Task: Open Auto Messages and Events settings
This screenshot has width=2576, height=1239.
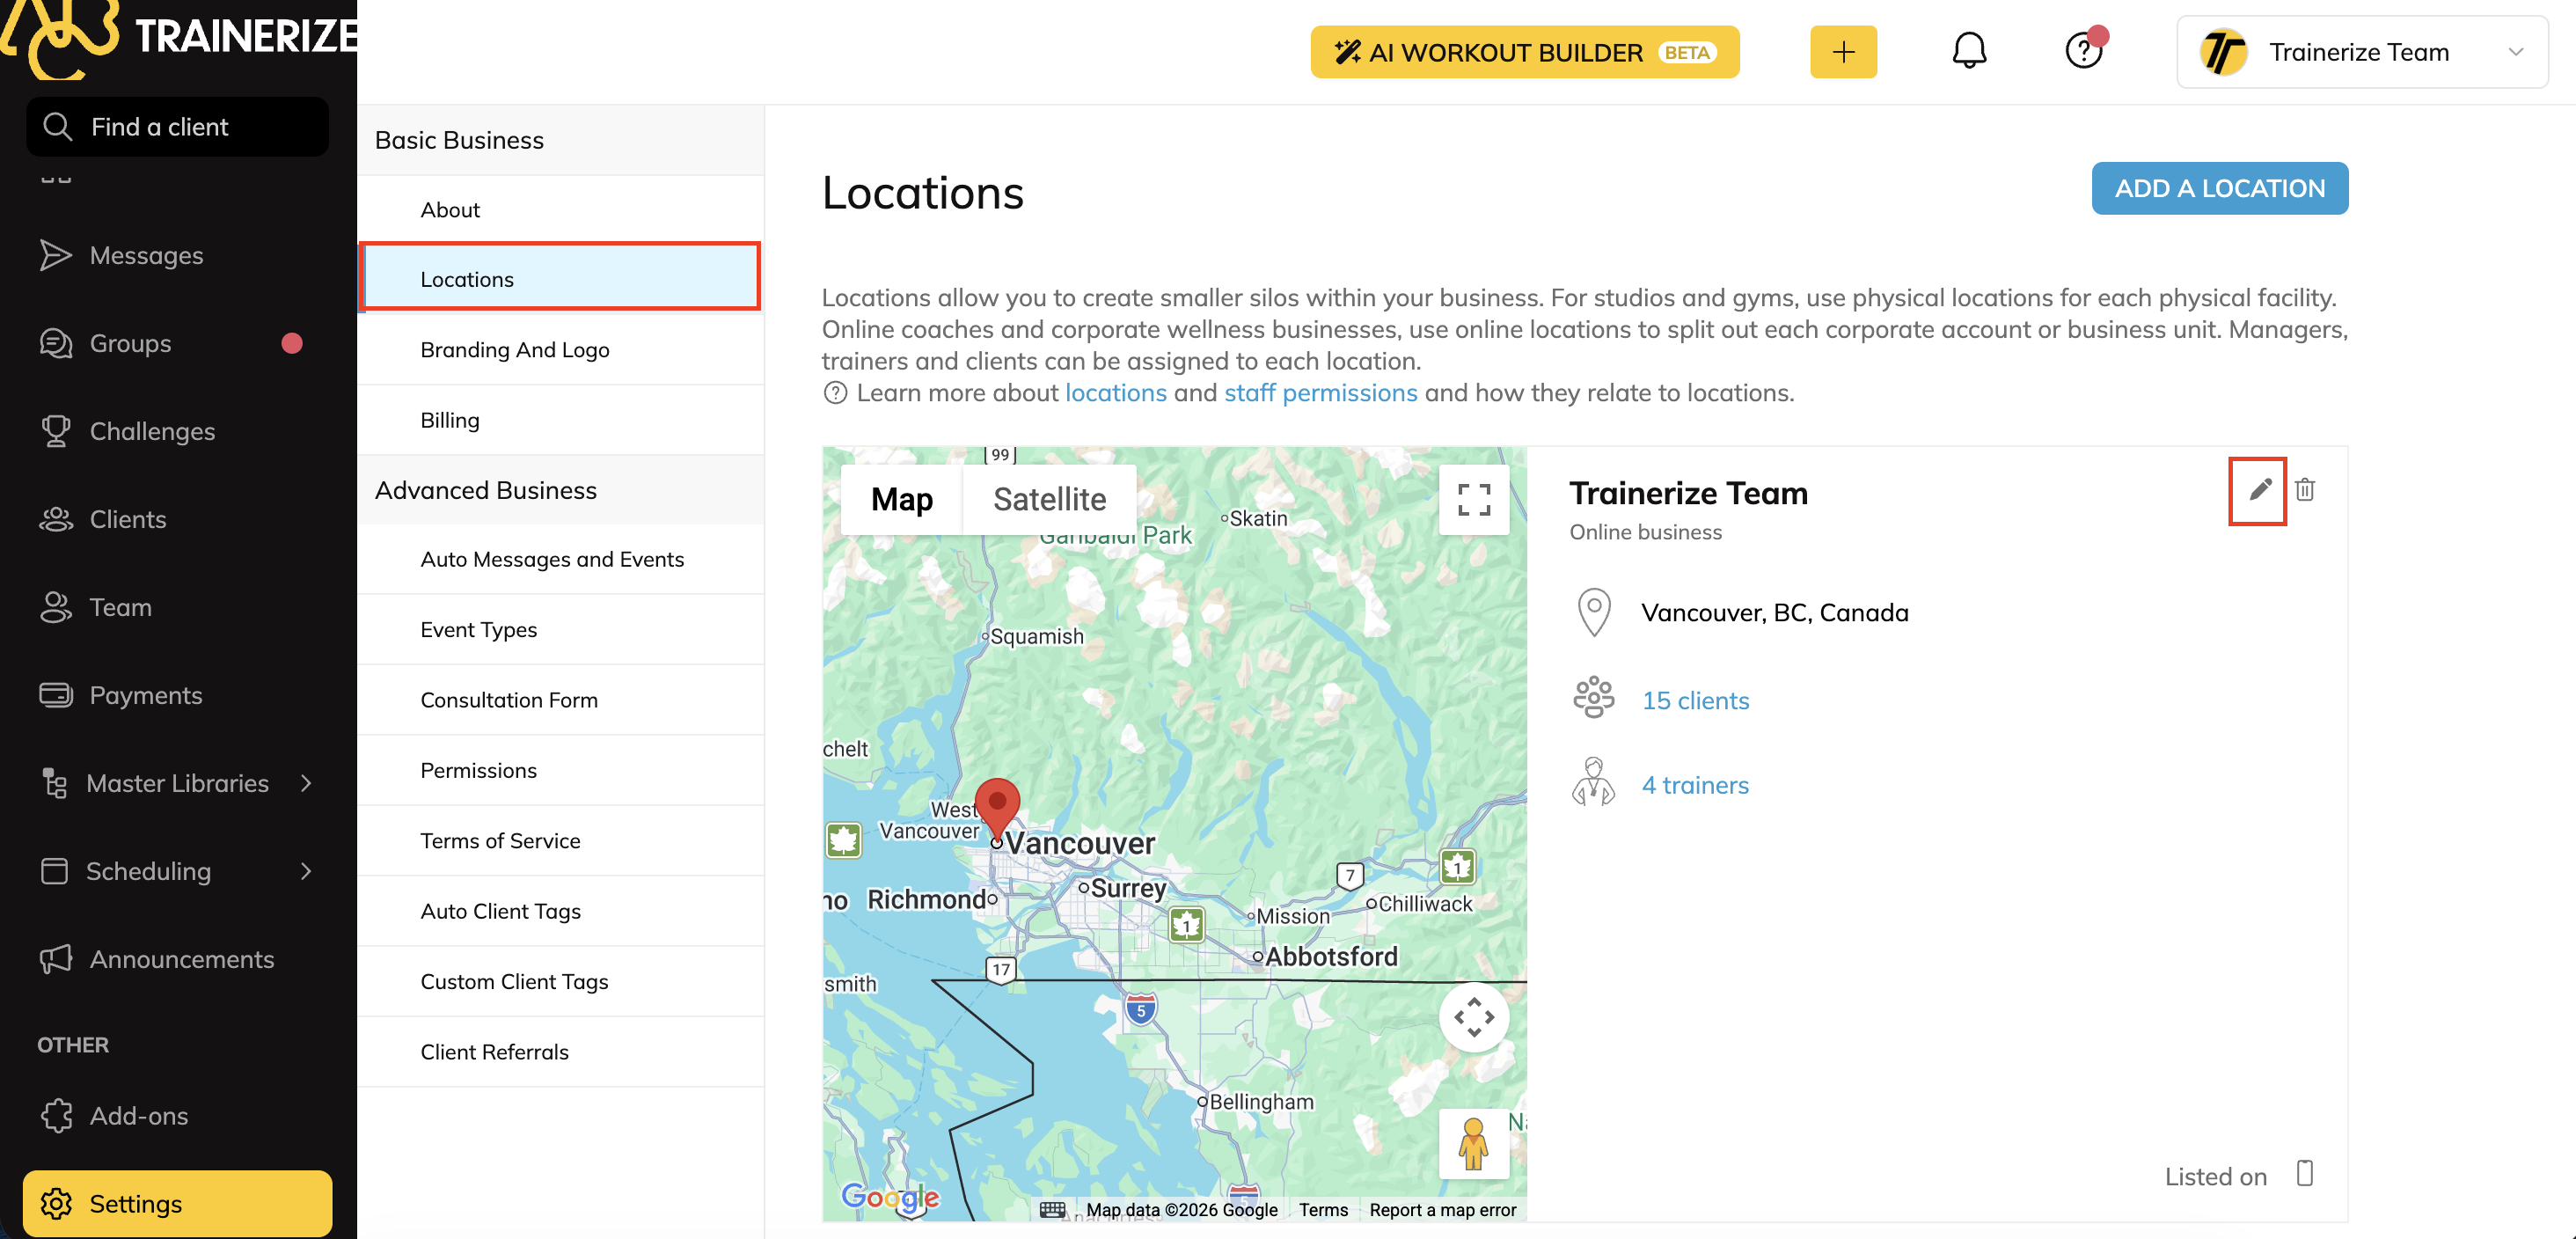Action: coord(561,560)
